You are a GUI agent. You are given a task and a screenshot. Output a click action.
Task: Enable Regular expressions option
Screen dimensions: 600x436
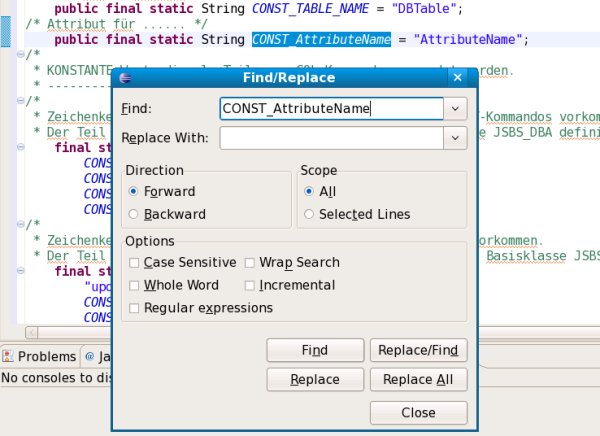click(134, 308)
